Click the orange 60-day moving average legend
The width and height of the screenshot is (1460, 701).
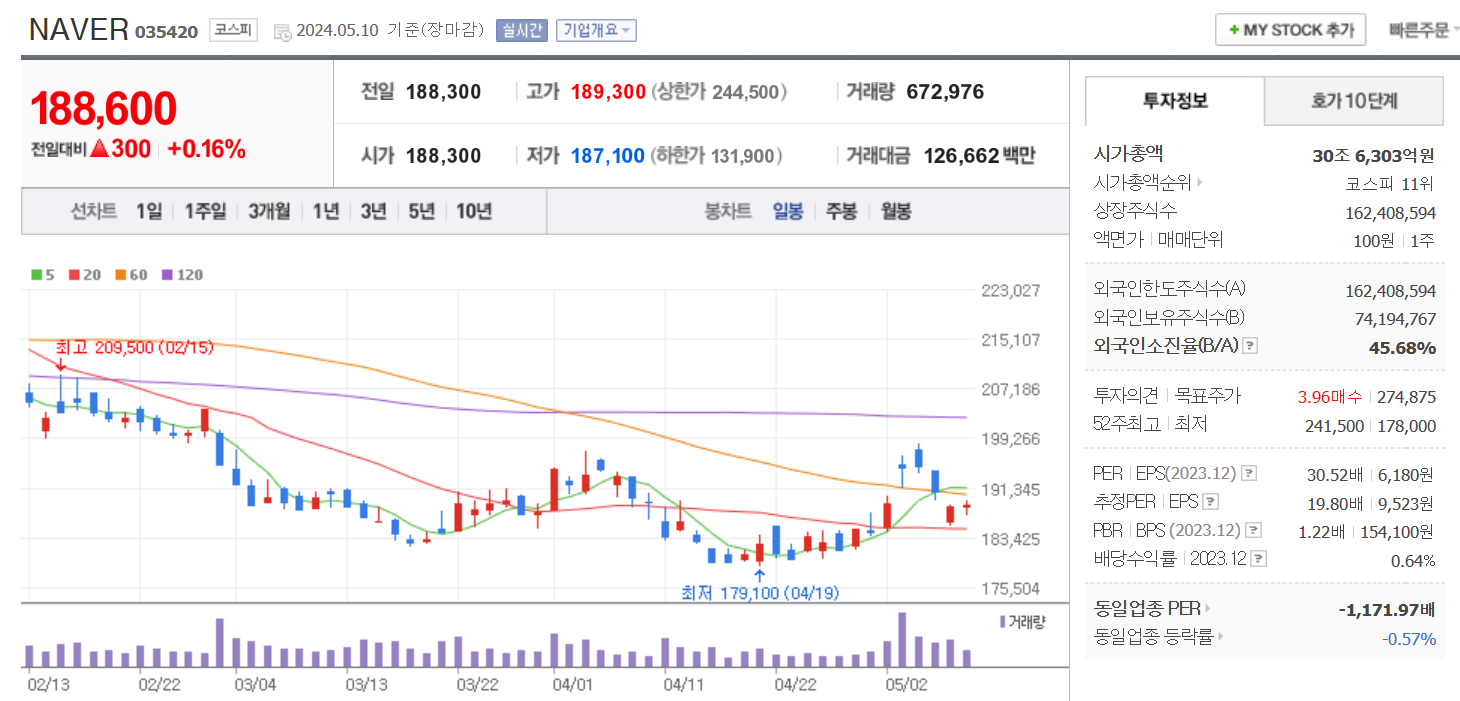point(129,274)
